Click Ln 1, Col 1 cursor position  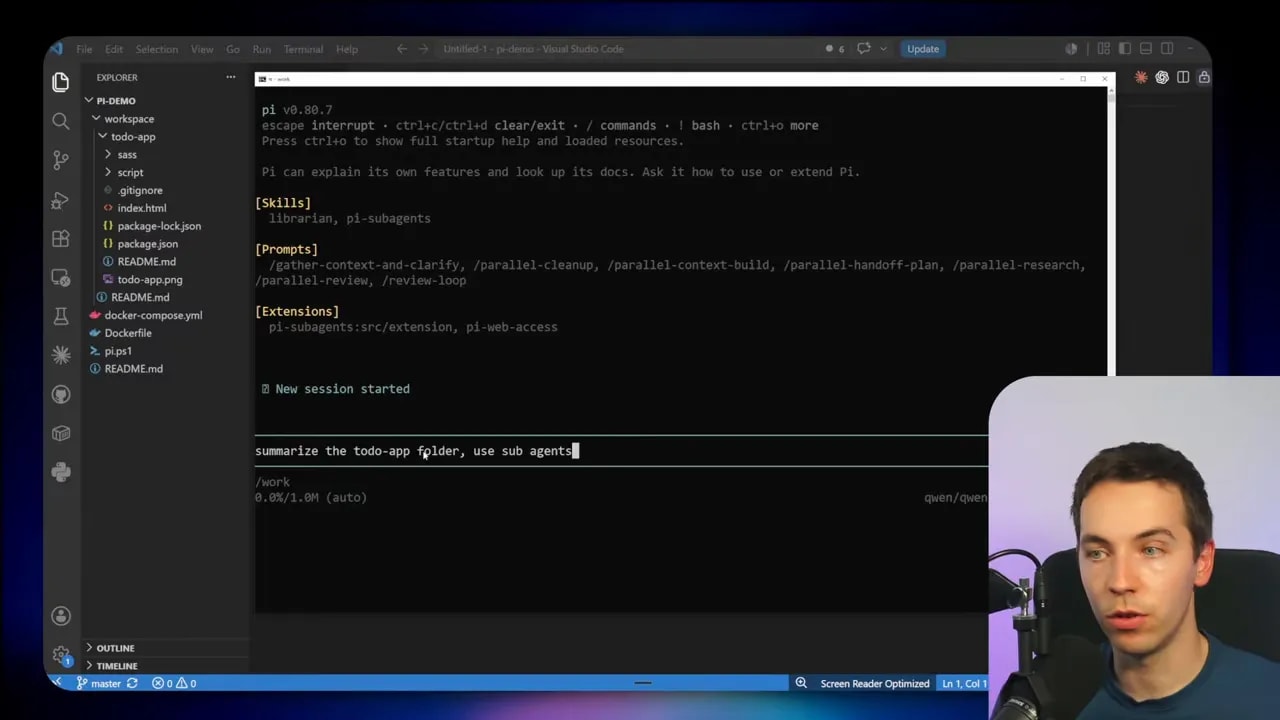pyautogui.click(x=964, y=683)
